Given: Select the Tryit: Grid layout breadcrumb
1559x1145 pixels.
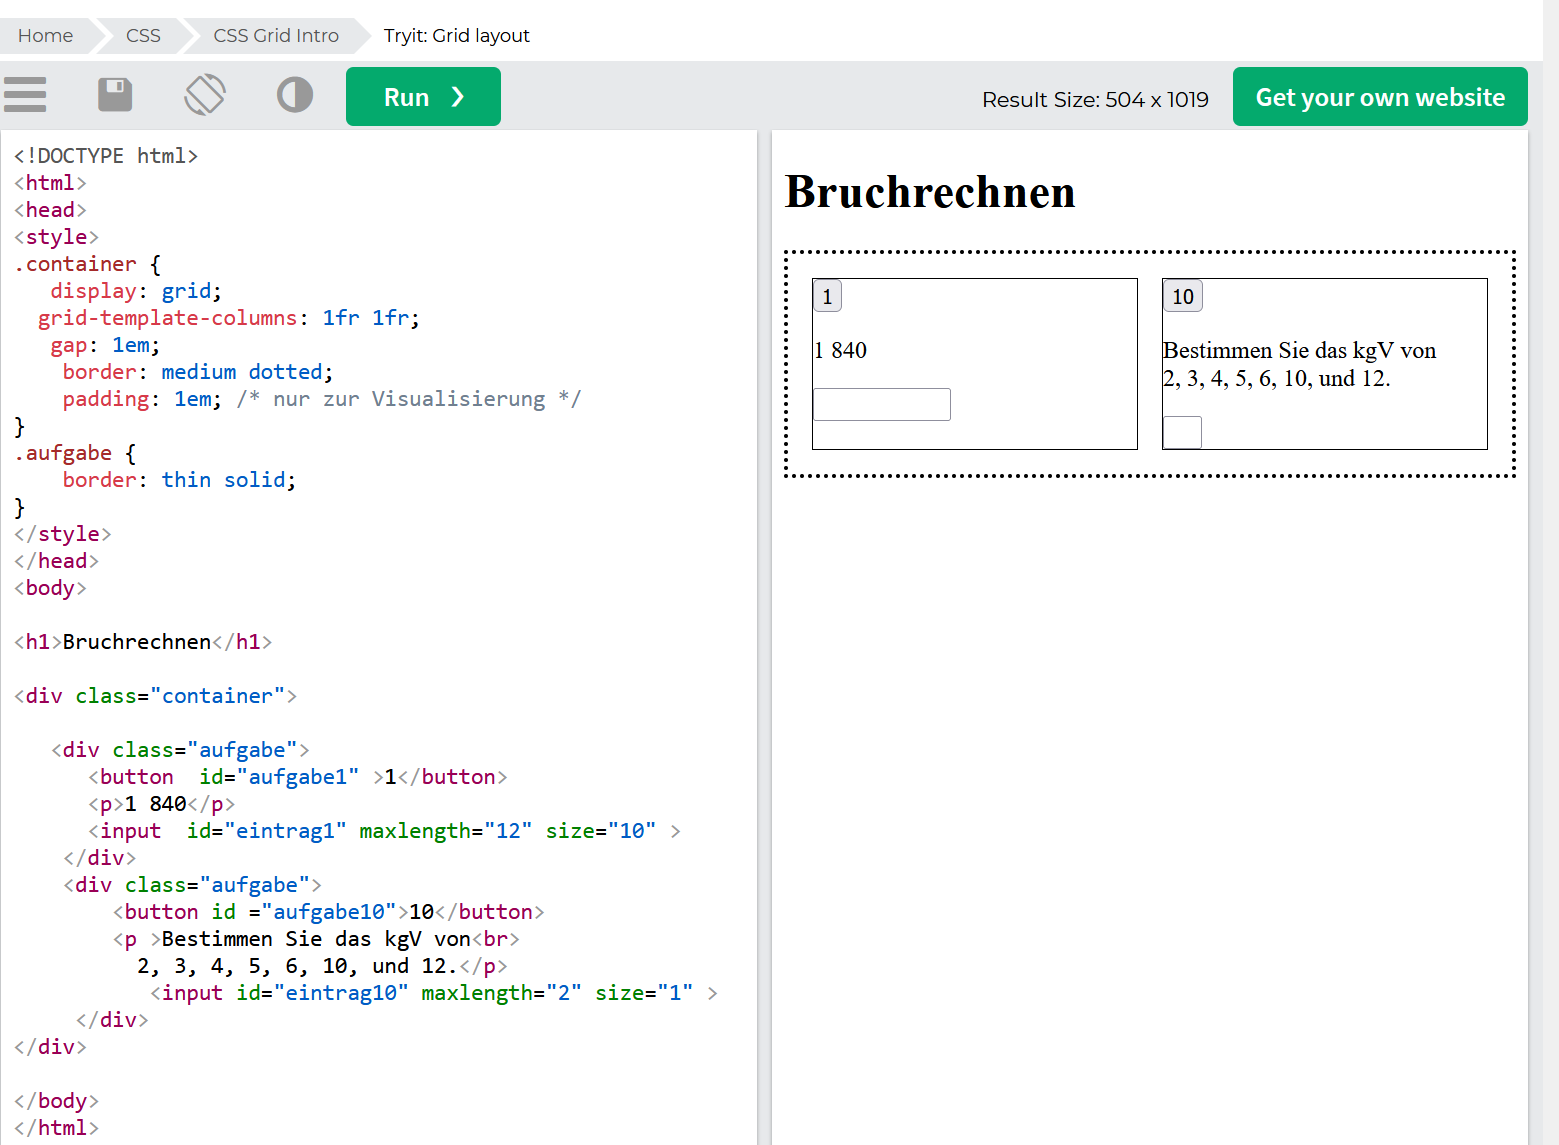Looking at the screenshot, I should 456,36.
